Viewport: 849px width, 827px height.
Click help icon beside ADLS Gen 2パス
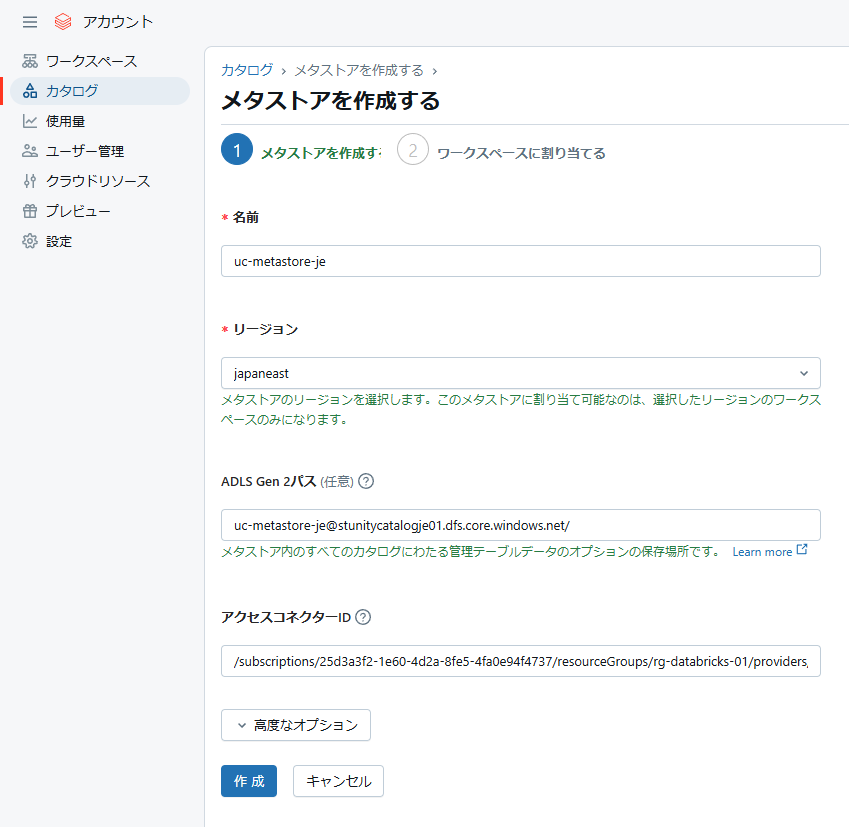(366, 481)
